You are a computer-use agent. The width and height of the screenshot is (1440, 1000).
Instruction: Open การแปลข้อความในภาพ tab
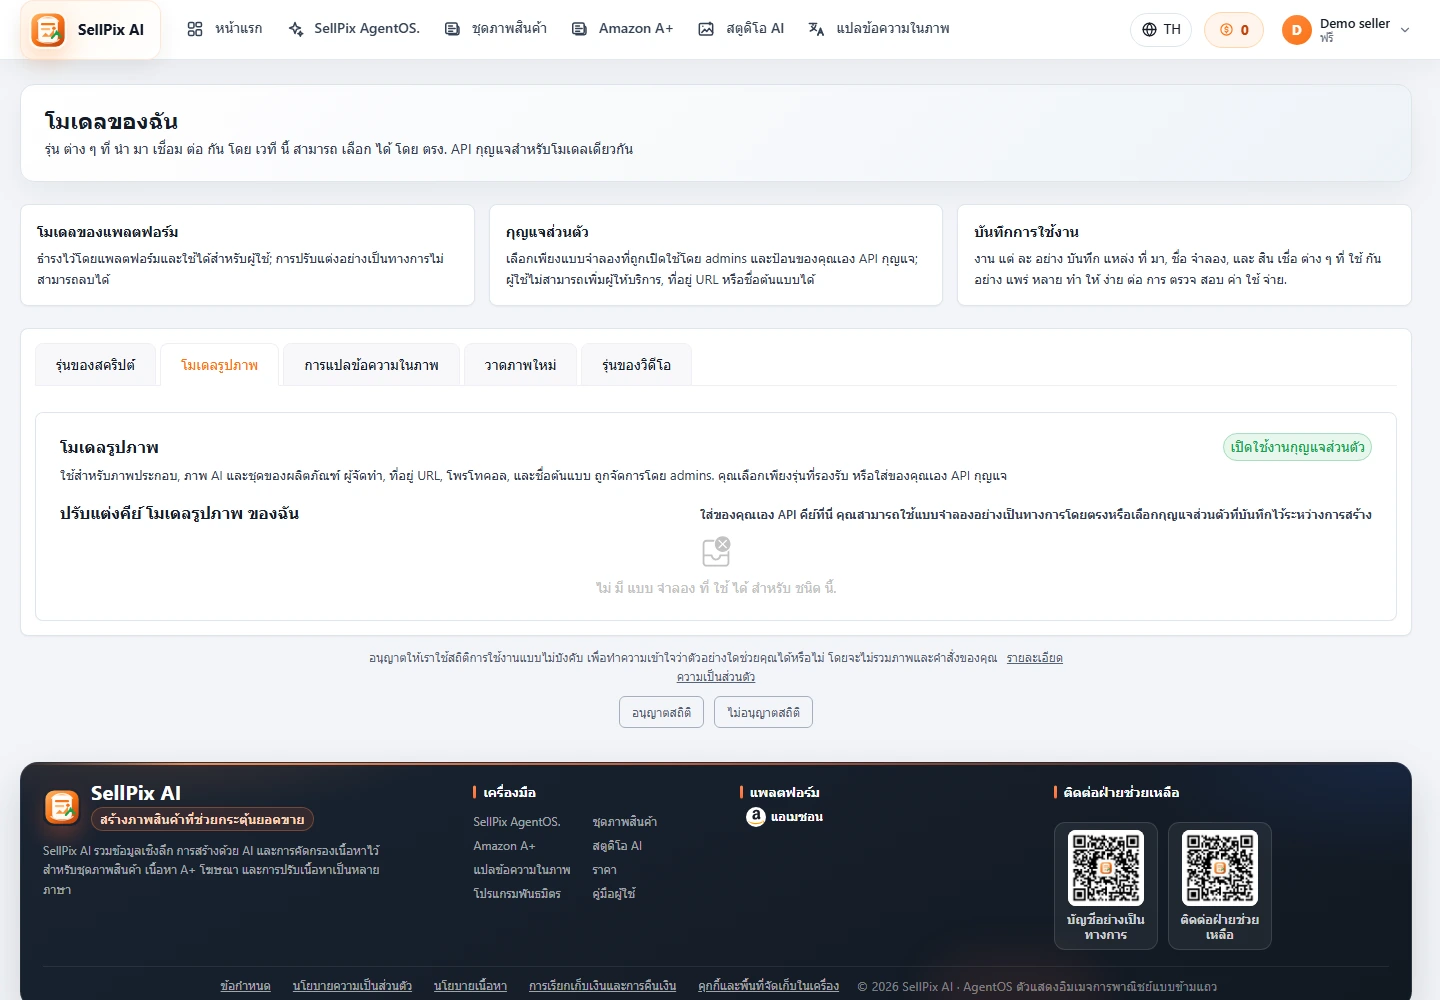click(372, 365)
